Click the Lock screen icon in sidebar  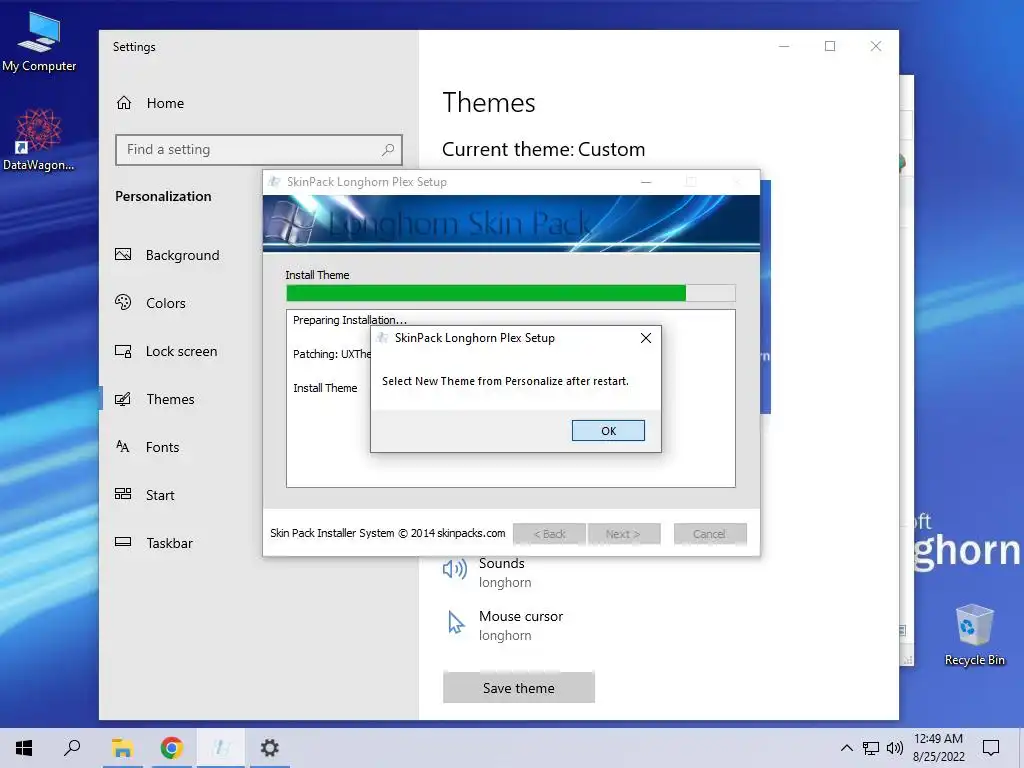point(123,351)
